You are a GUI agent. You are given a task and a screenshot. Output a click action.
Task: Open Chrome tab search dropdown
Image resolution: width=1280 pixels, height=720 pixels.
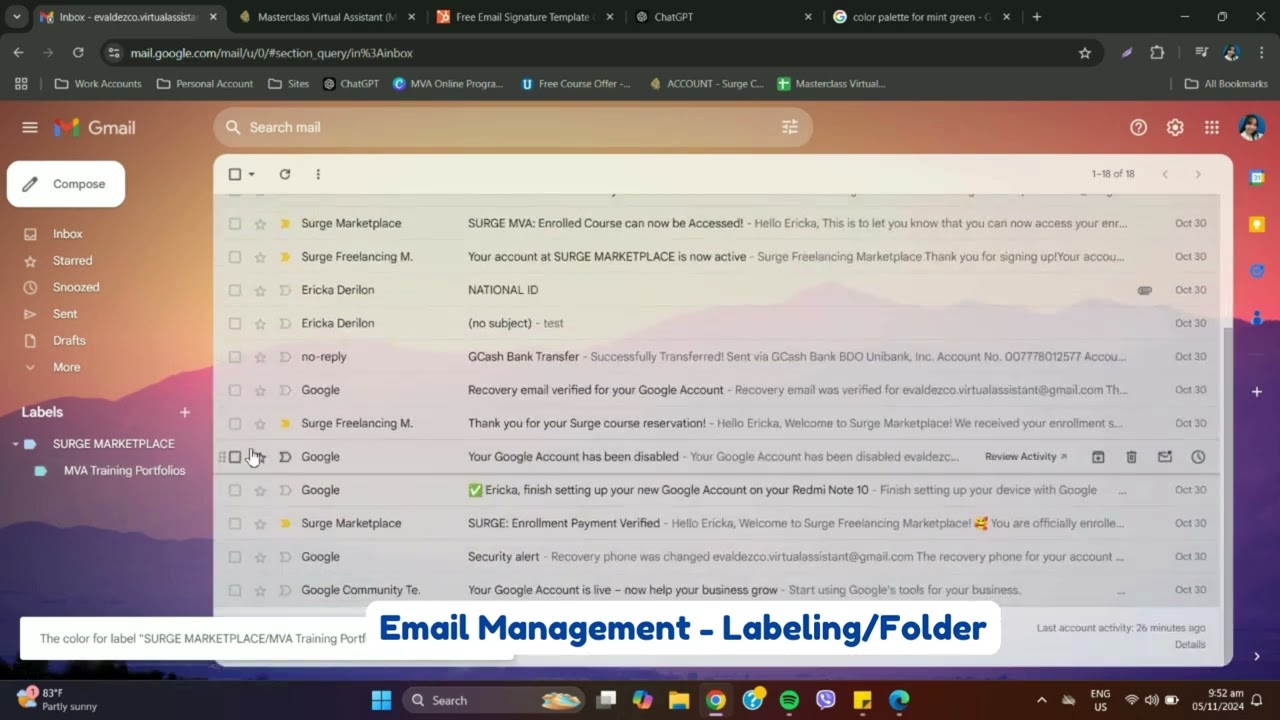pos(17,17)
